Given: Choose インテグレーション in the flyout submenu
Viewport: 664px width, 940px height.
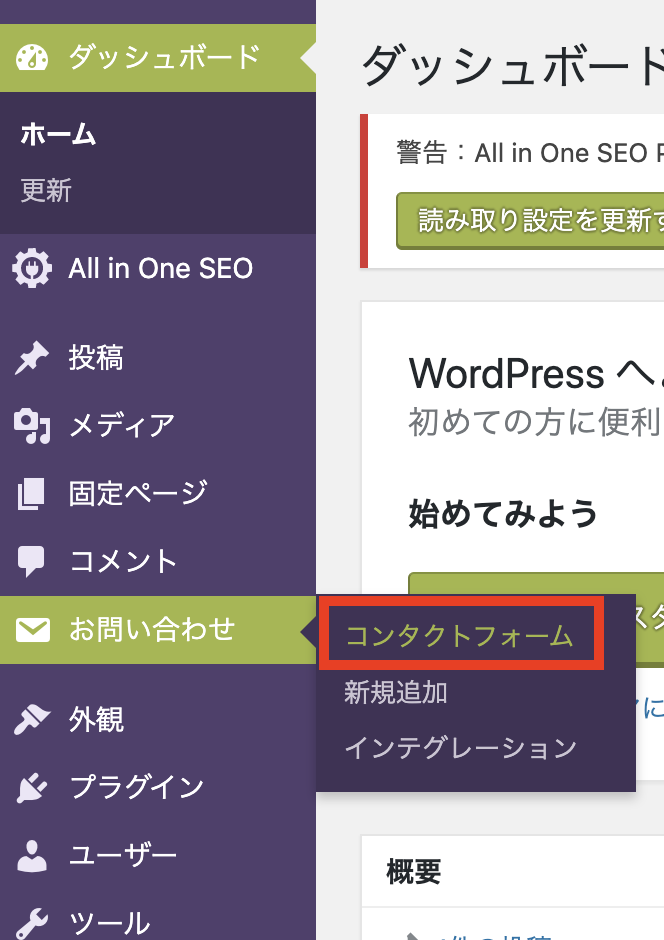Looking at the screenshot, I should [x=460, y=748].
